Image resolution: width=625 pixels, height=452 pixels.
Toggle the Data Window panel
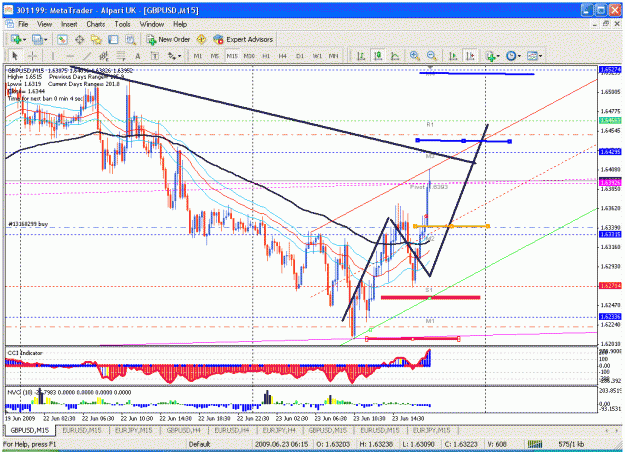pos(79,39)
